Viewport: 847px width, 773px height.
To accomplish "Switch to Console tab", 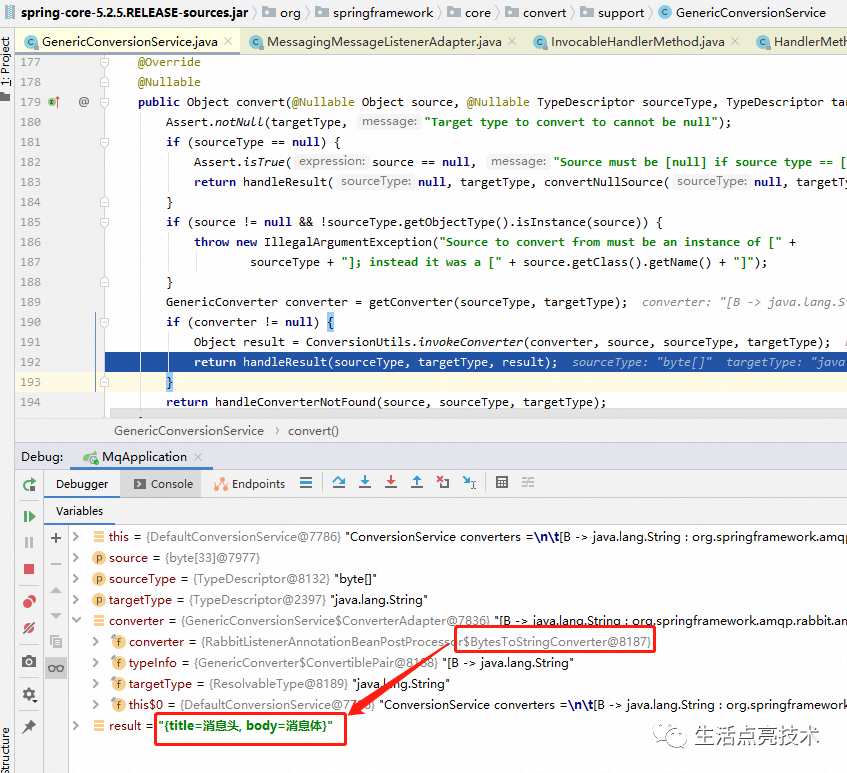I will (x=163, y=484).
